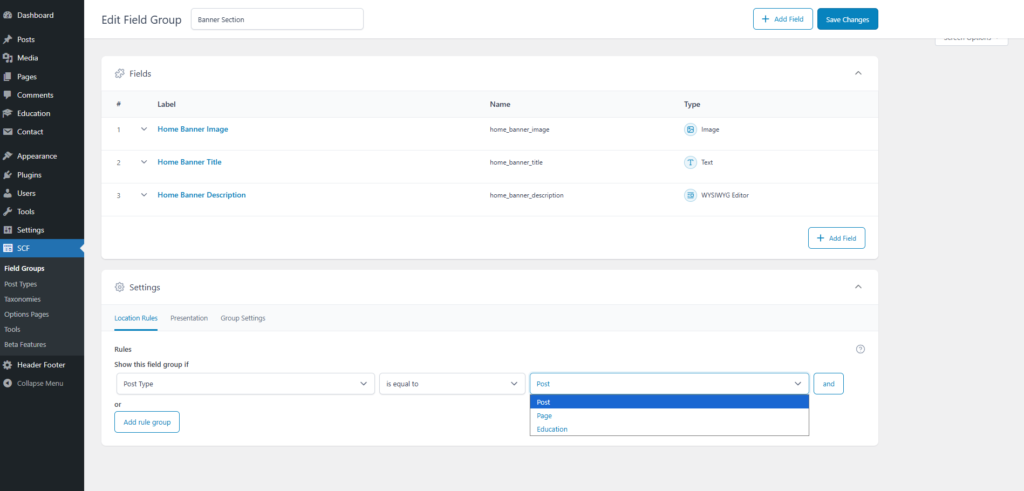The image size is (1024, 491).
Task: Expand the Home Banner Title field row
Action: pos(144,162)
